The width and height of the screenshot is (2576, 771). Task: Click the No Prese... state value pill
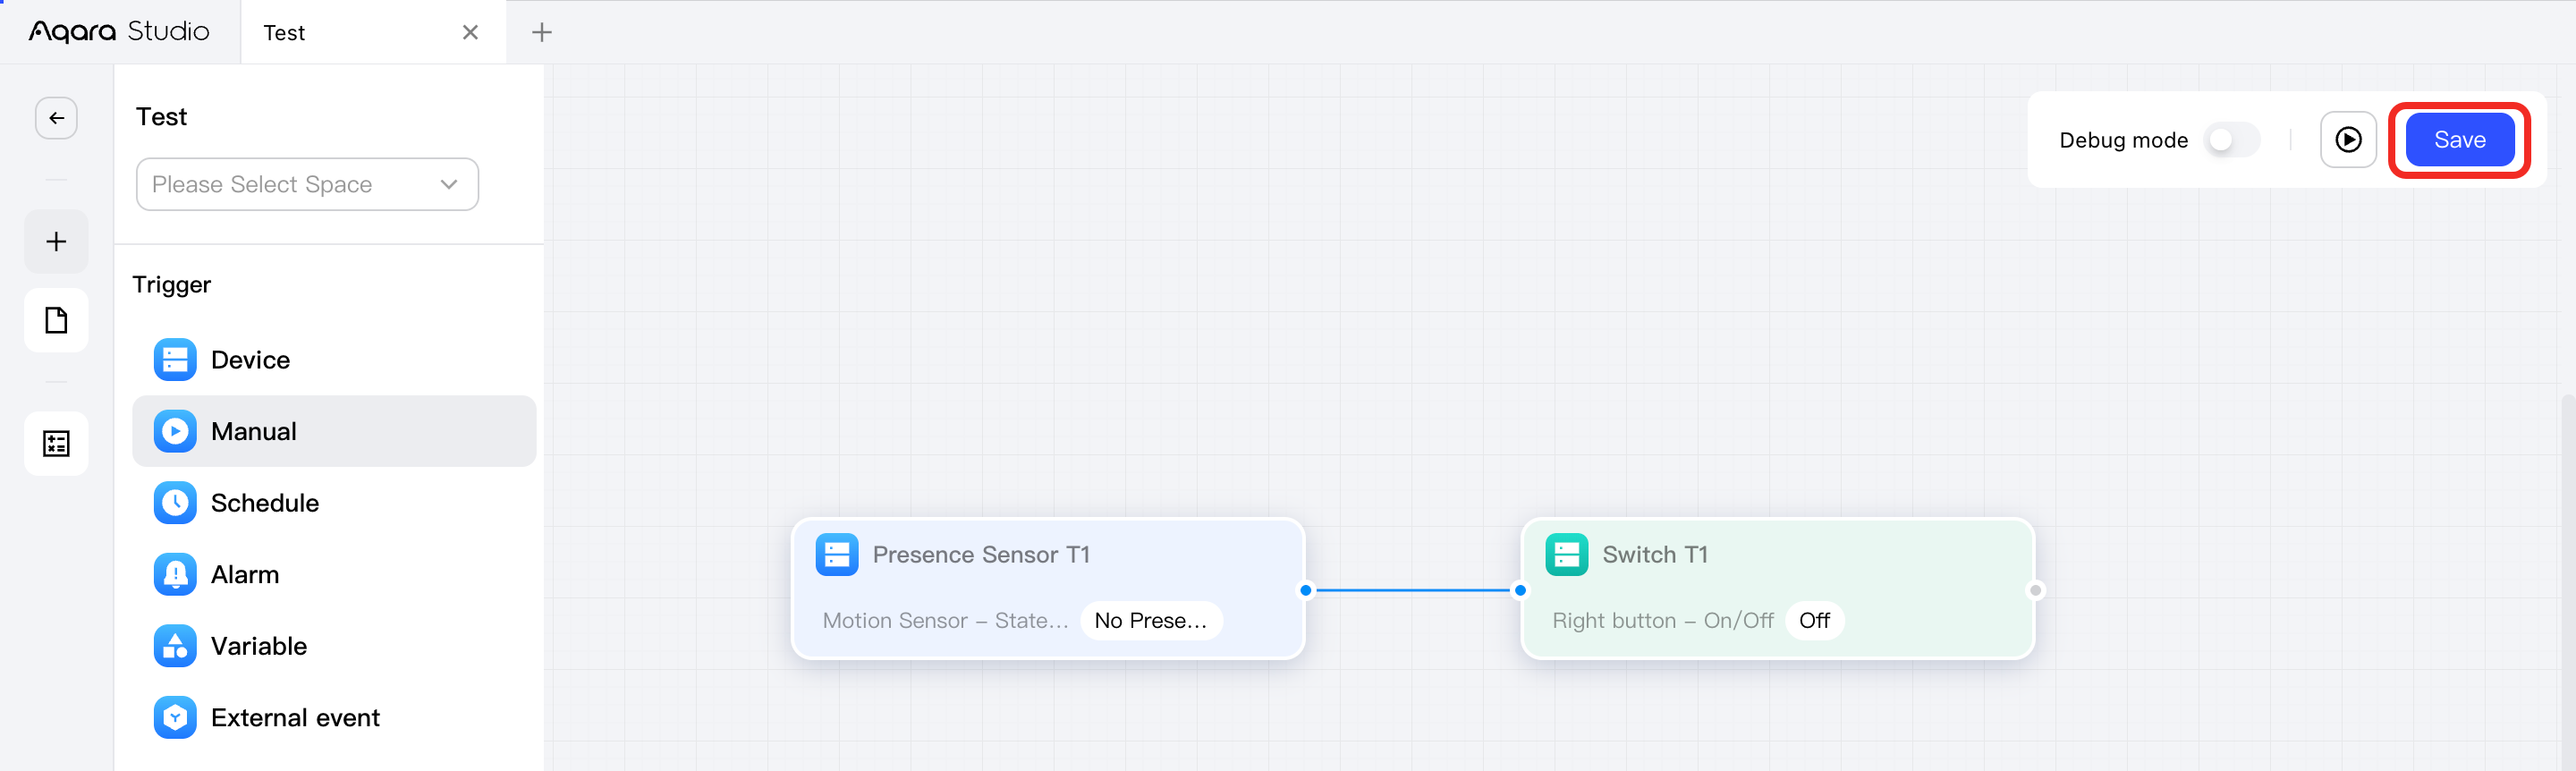pos(1150,620)
